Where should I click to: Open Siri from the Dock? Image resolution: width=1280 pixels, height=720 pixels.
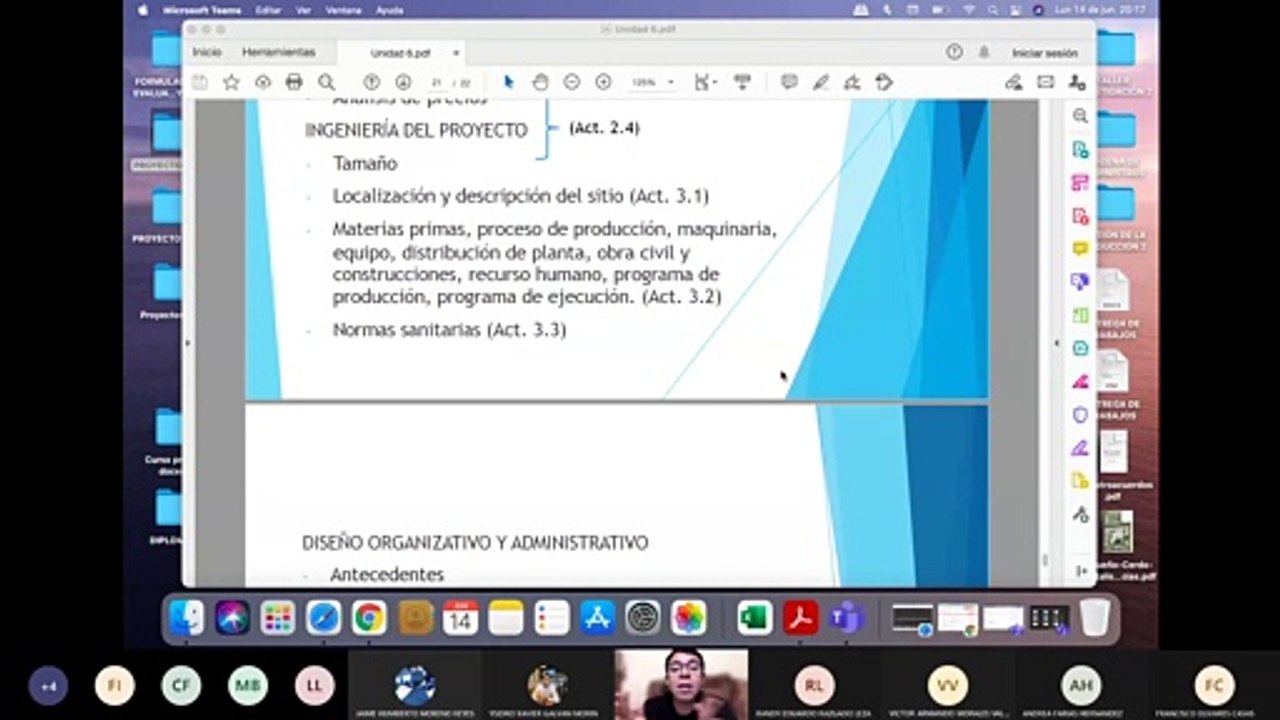click(x=233, y=618)
